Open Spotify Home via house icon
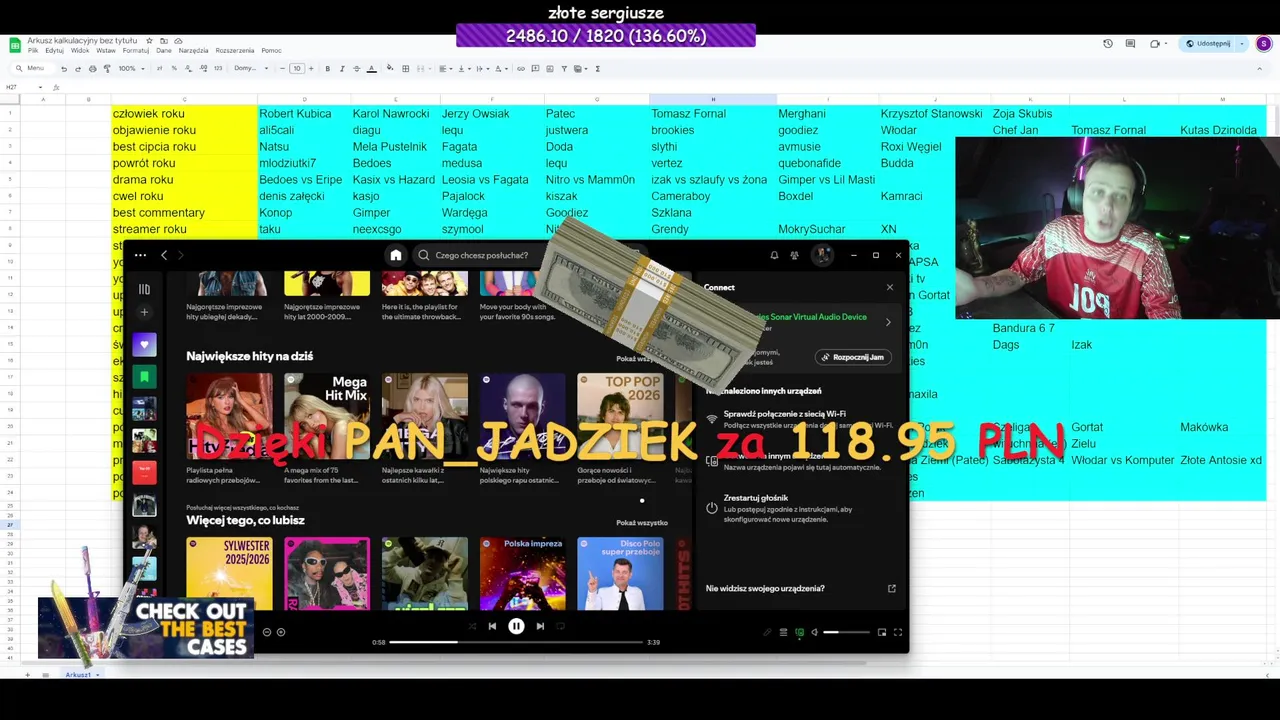Viewport: 1280px width, 720px height. (396, 255)
